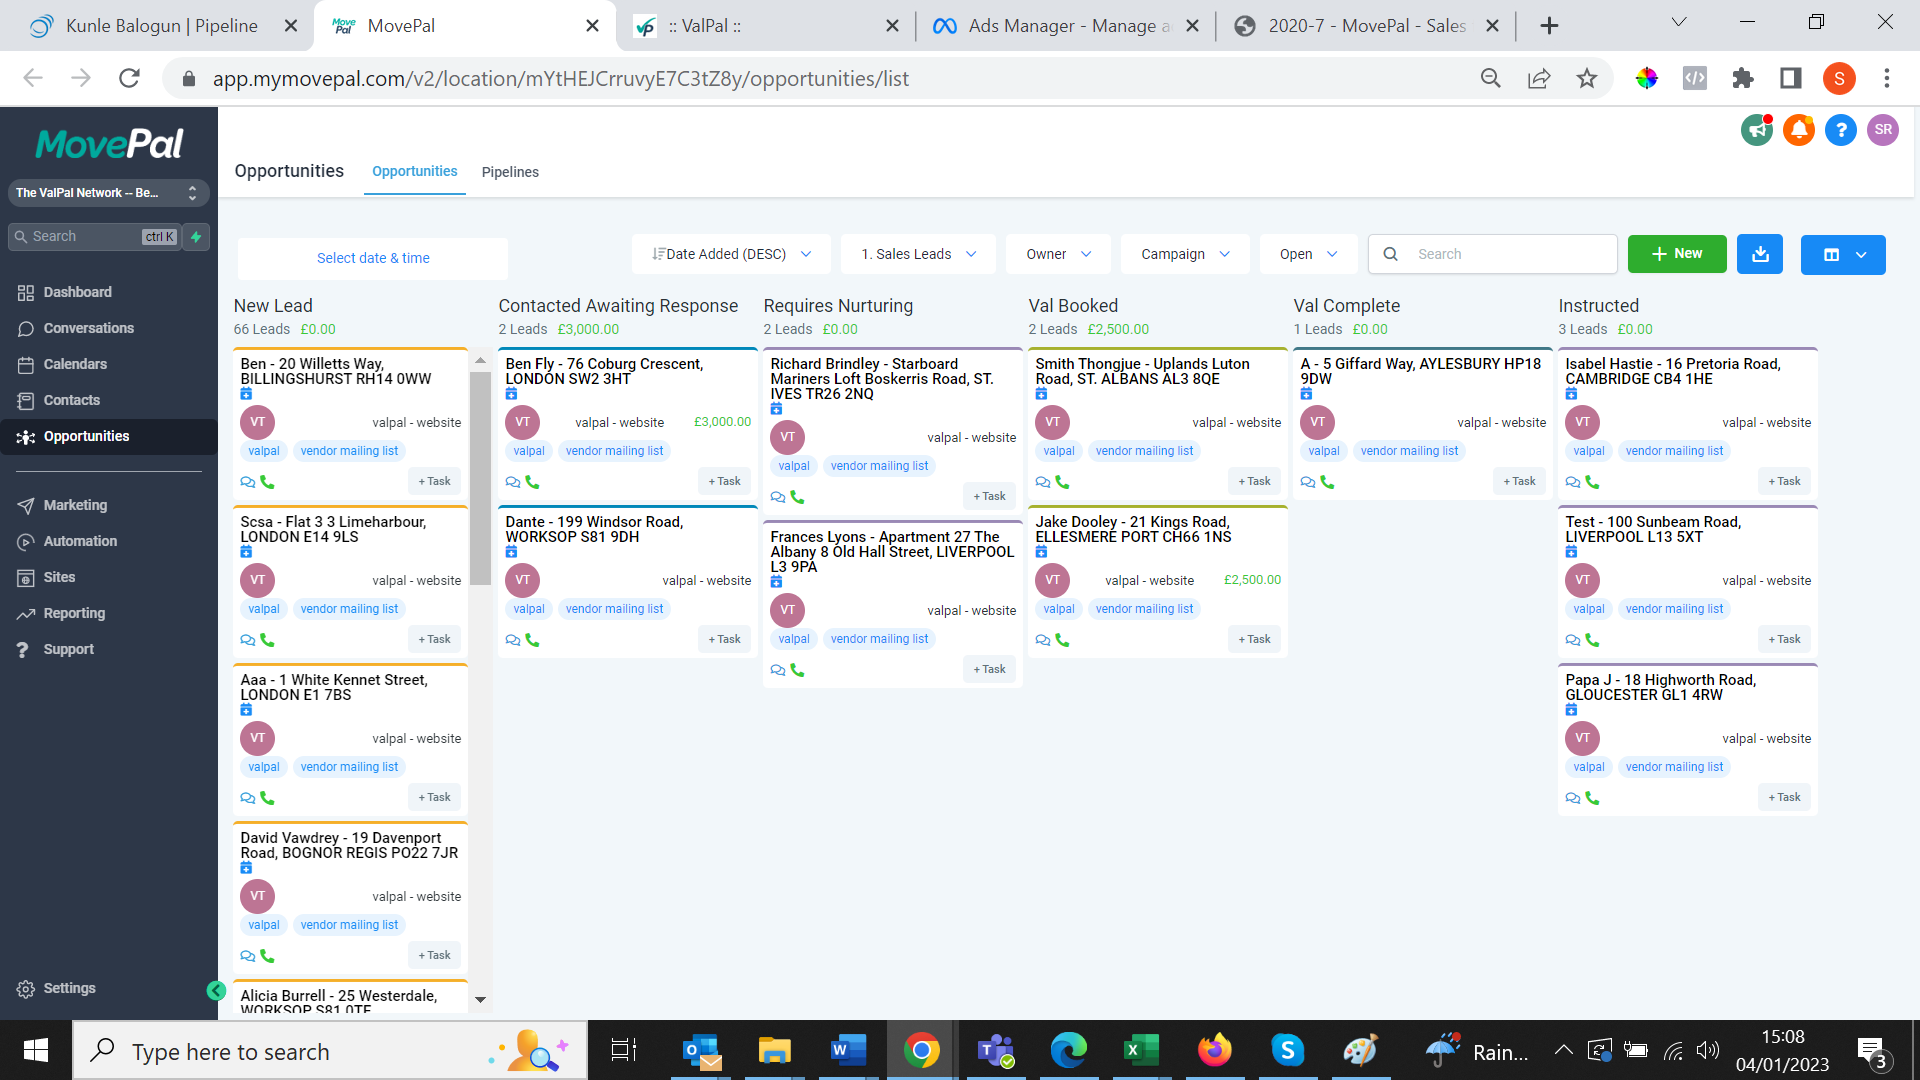Switch to the Ads Manager browser tab
This screenshot has width=1920, height=1080.
(1063, 25)
